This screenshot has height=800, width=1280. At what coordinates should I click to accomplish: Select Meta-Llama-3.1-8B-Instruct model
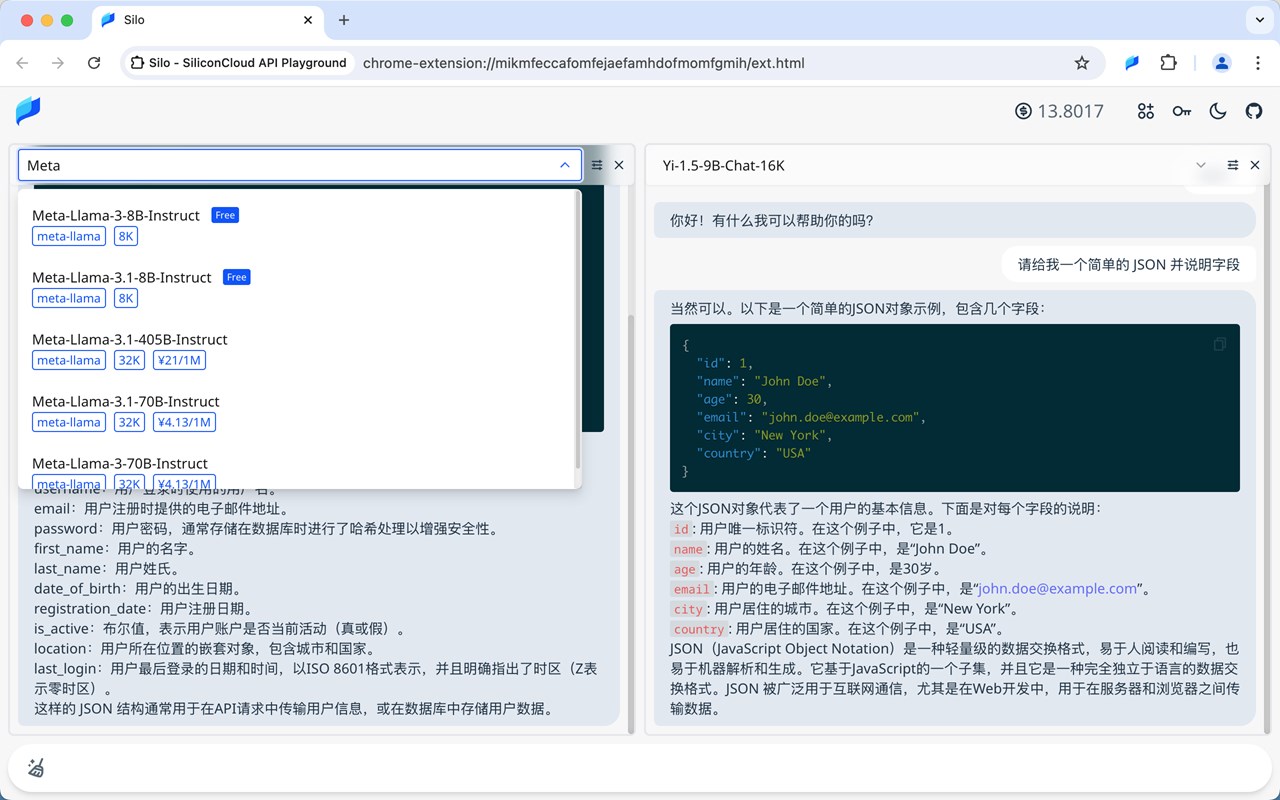(297, 287)
